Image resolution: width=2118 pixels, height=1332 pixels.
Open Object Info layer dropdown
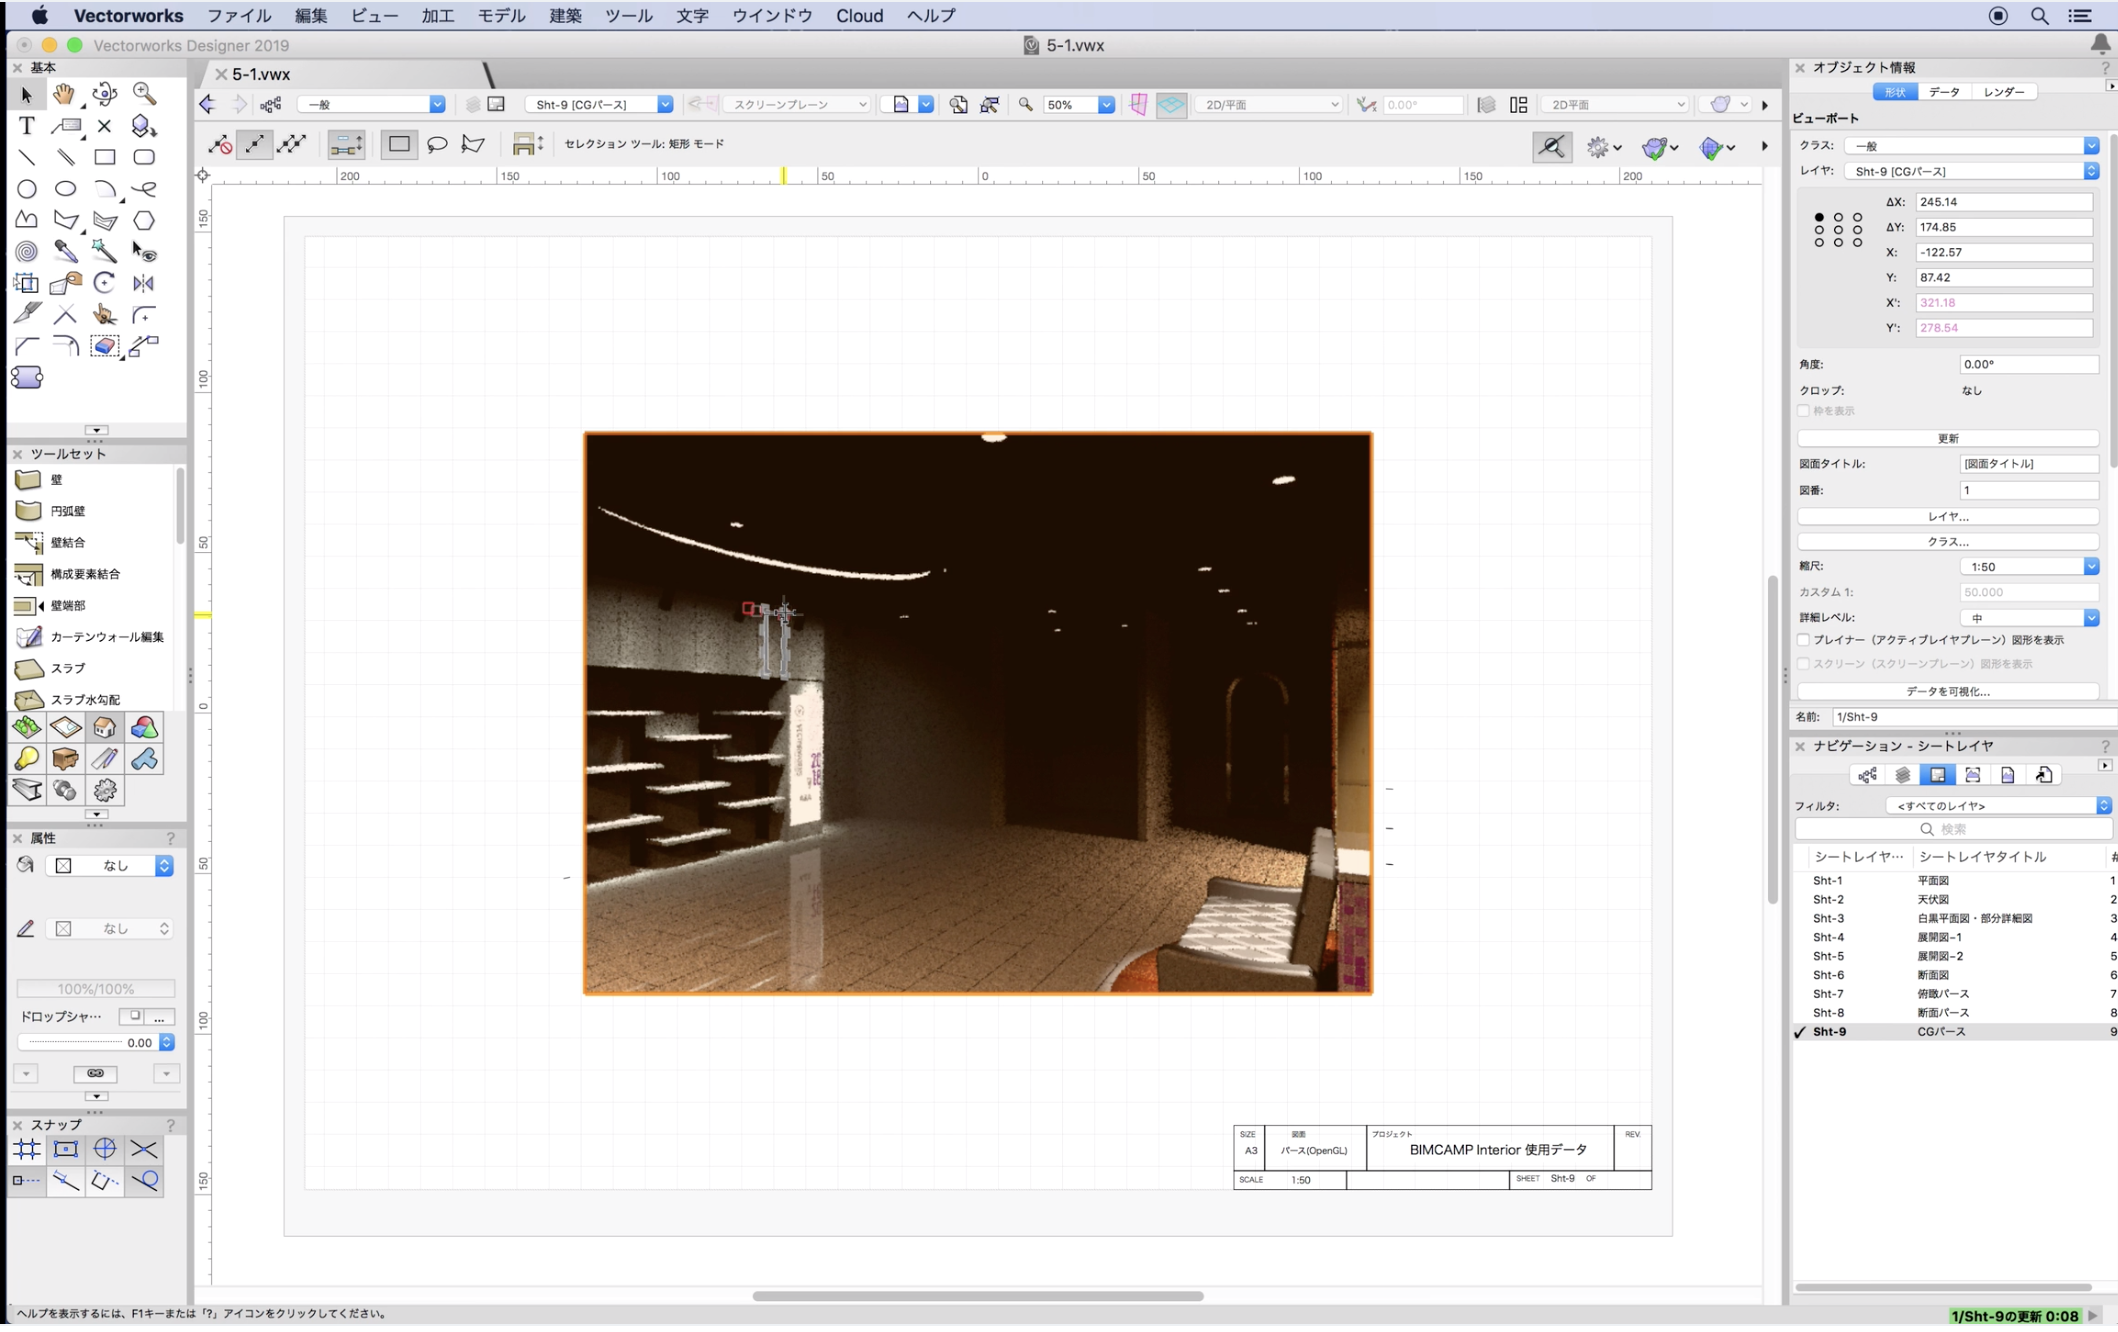point(1970,172)
